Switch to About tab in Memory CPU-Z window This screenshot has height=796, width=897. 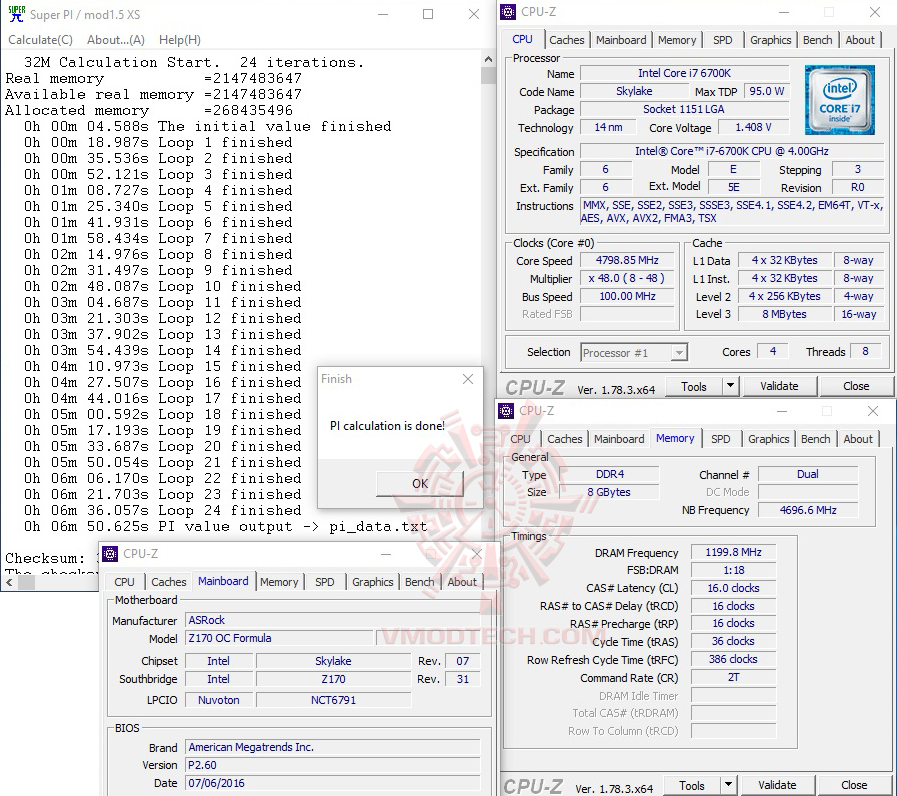pos(858,439)
